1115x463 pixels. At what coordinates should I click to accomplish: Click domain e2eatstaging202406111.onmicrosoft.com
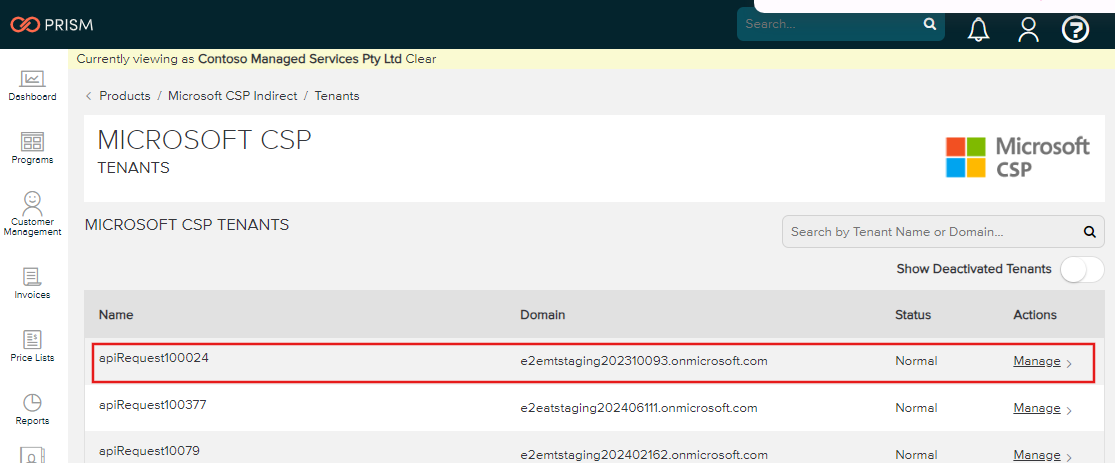pos(639,408)
